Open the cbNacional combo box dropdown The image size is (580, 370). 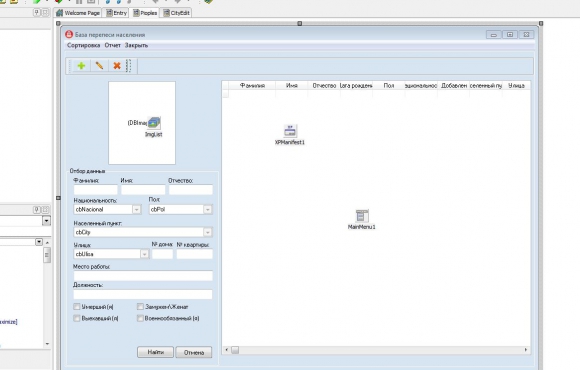(x=136, y=210)
